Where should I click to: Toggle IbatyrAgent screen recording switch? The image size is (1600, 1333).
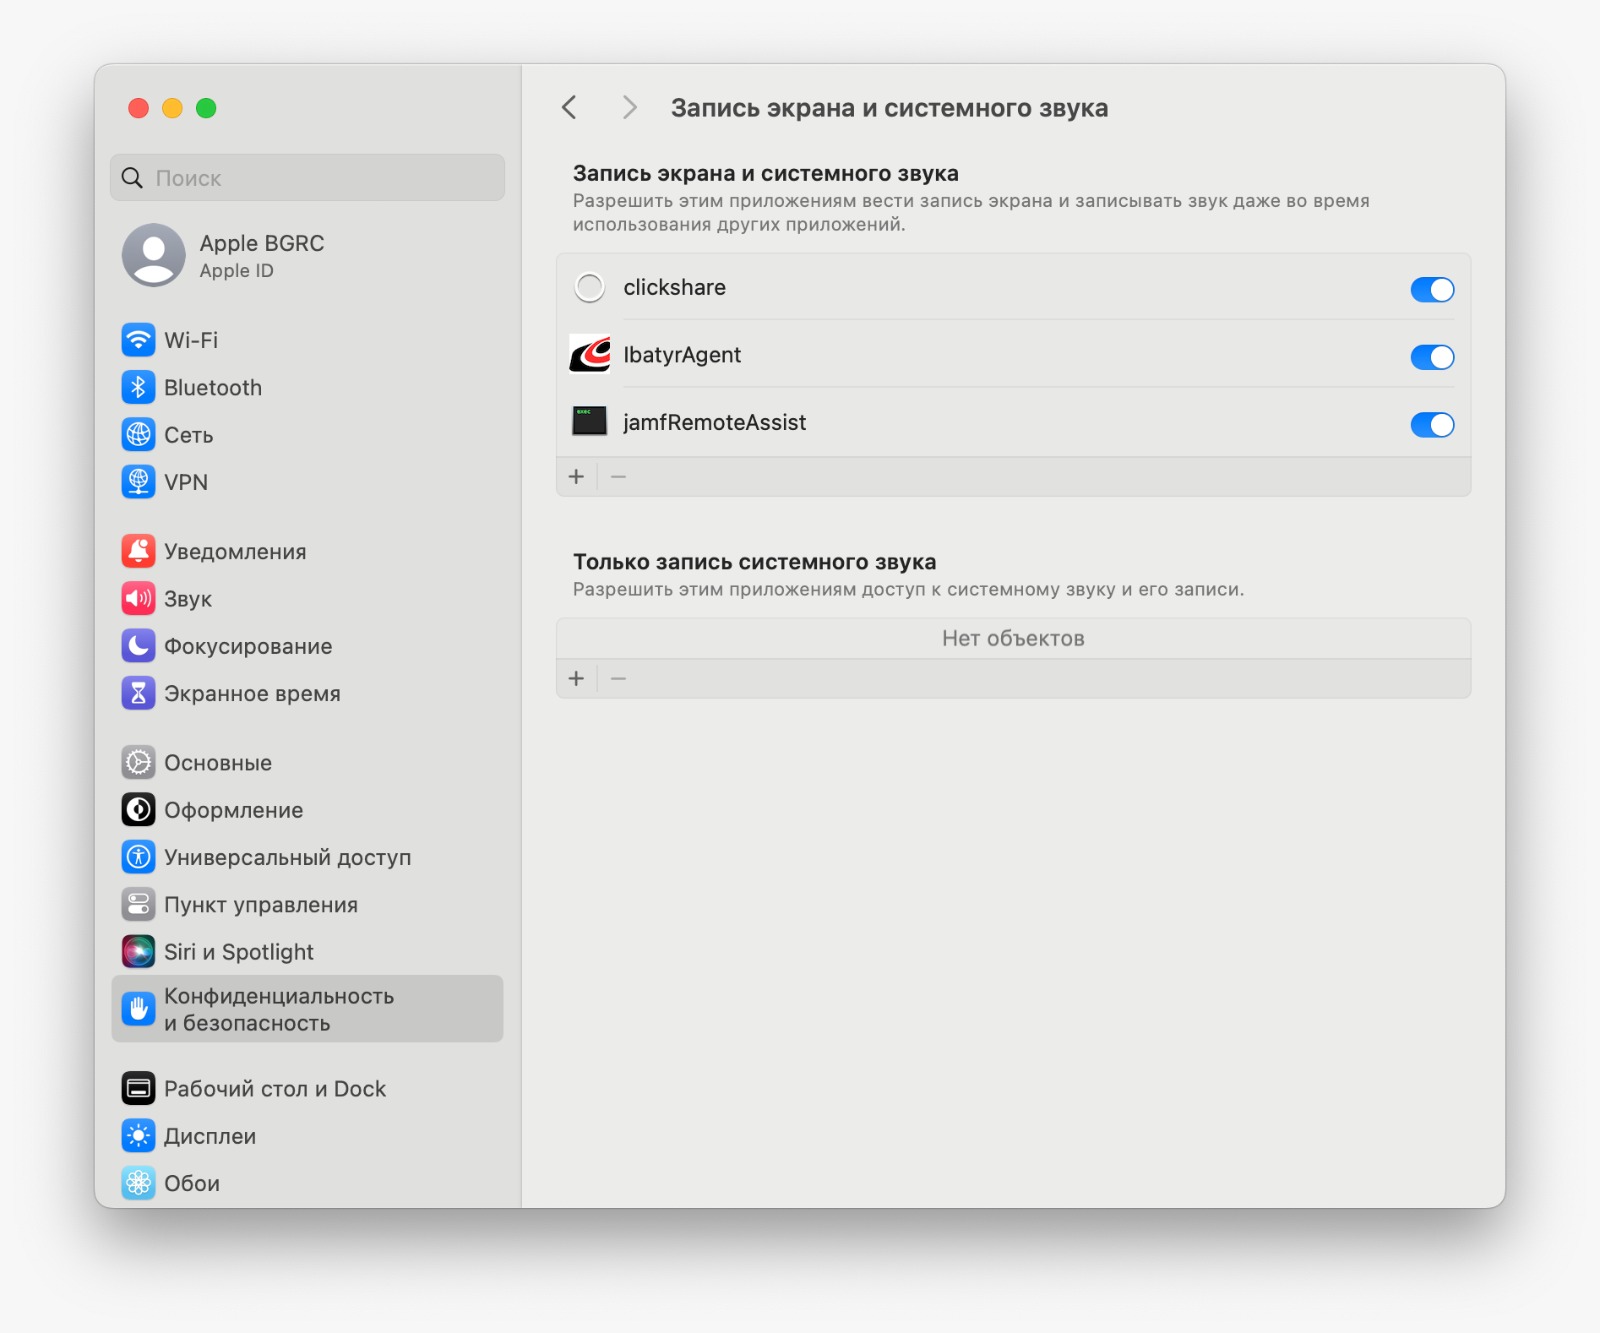point(1432,357)
